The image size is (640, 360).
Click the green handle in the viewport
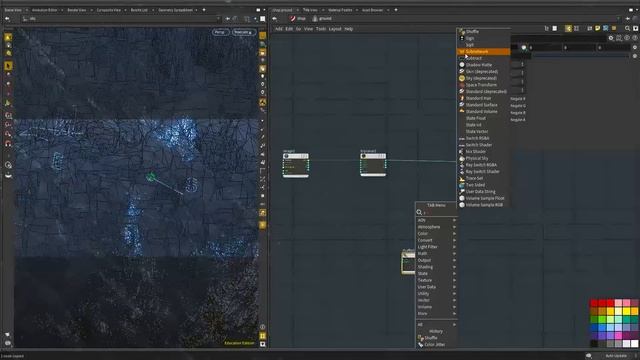(151, 177)
